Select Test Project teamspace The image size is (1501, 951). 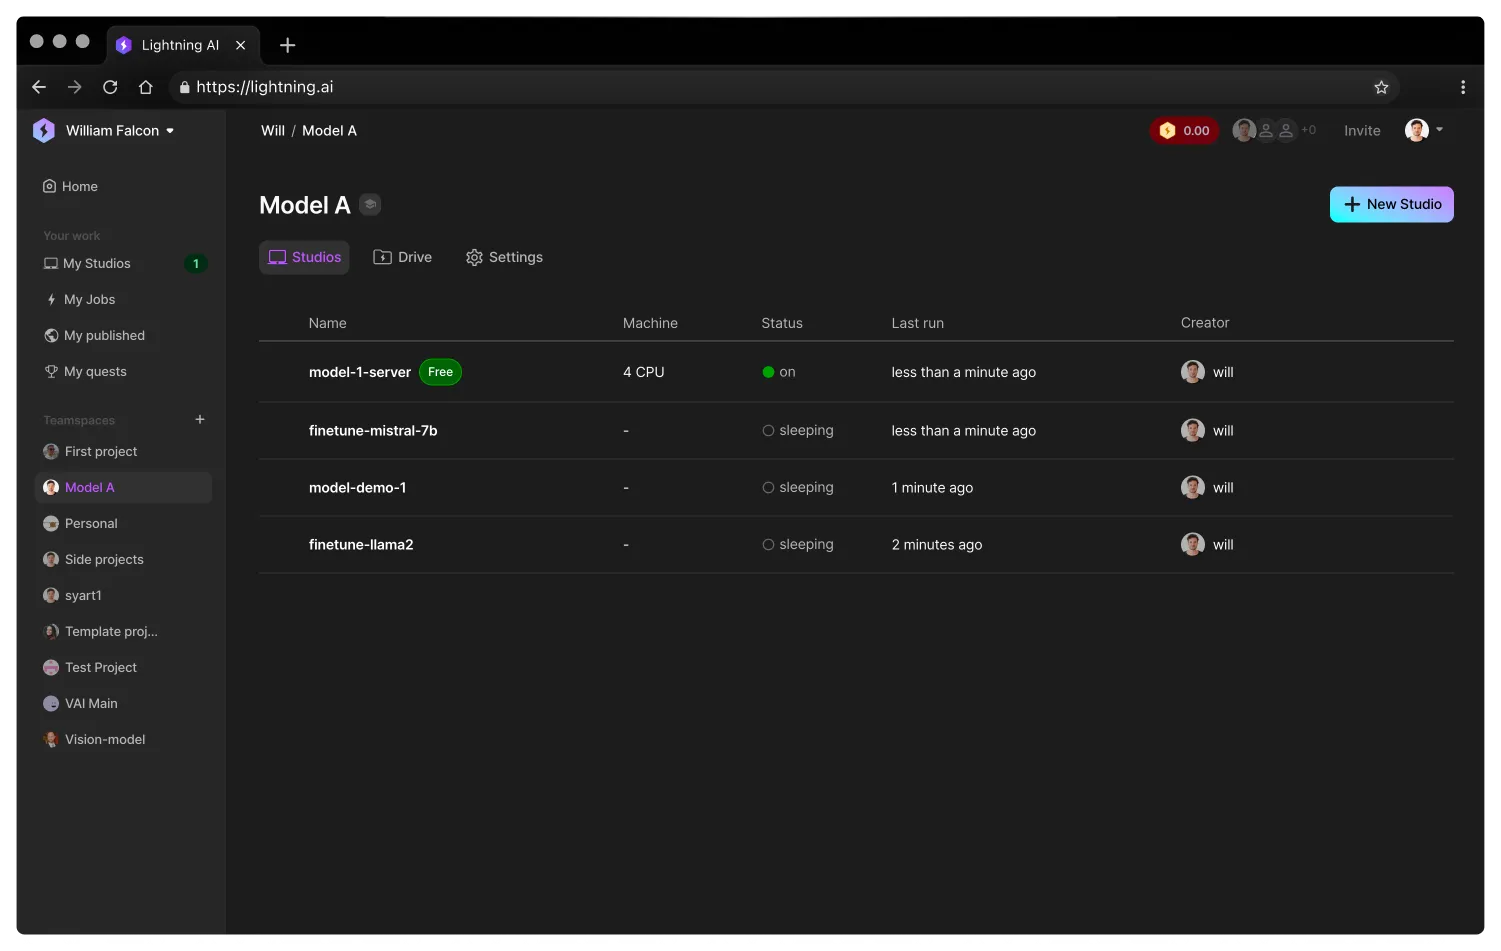pos(90,668)
